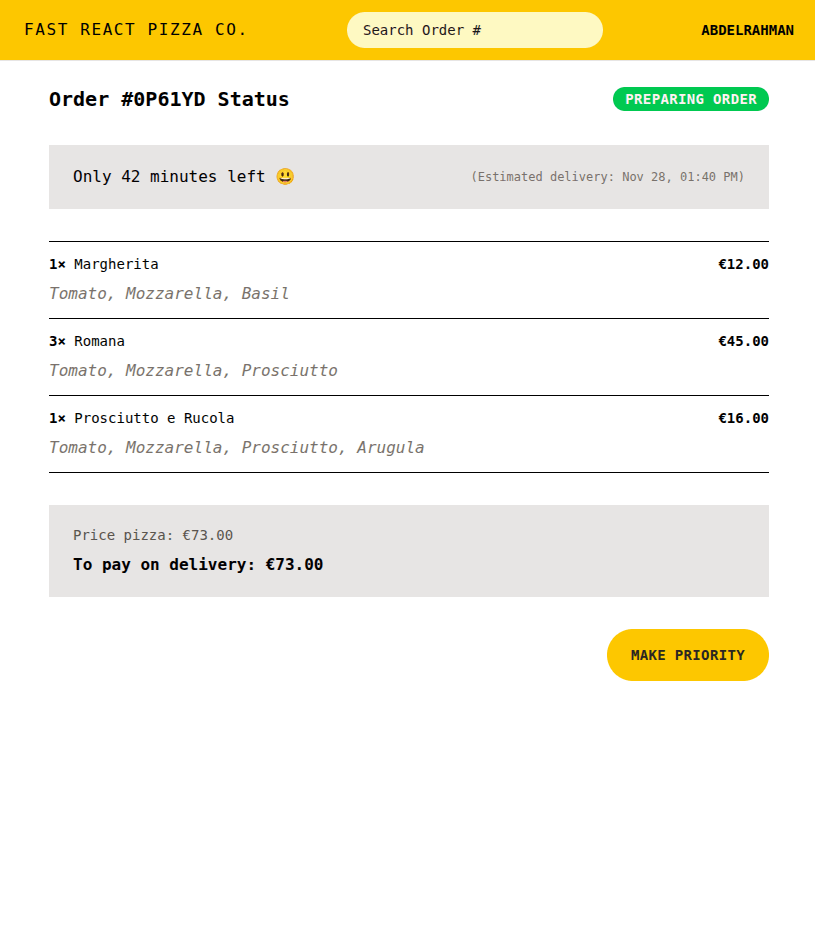Screen dimensions: 815x927
Task: Select the Margherita order item
Action: [116, 264]
